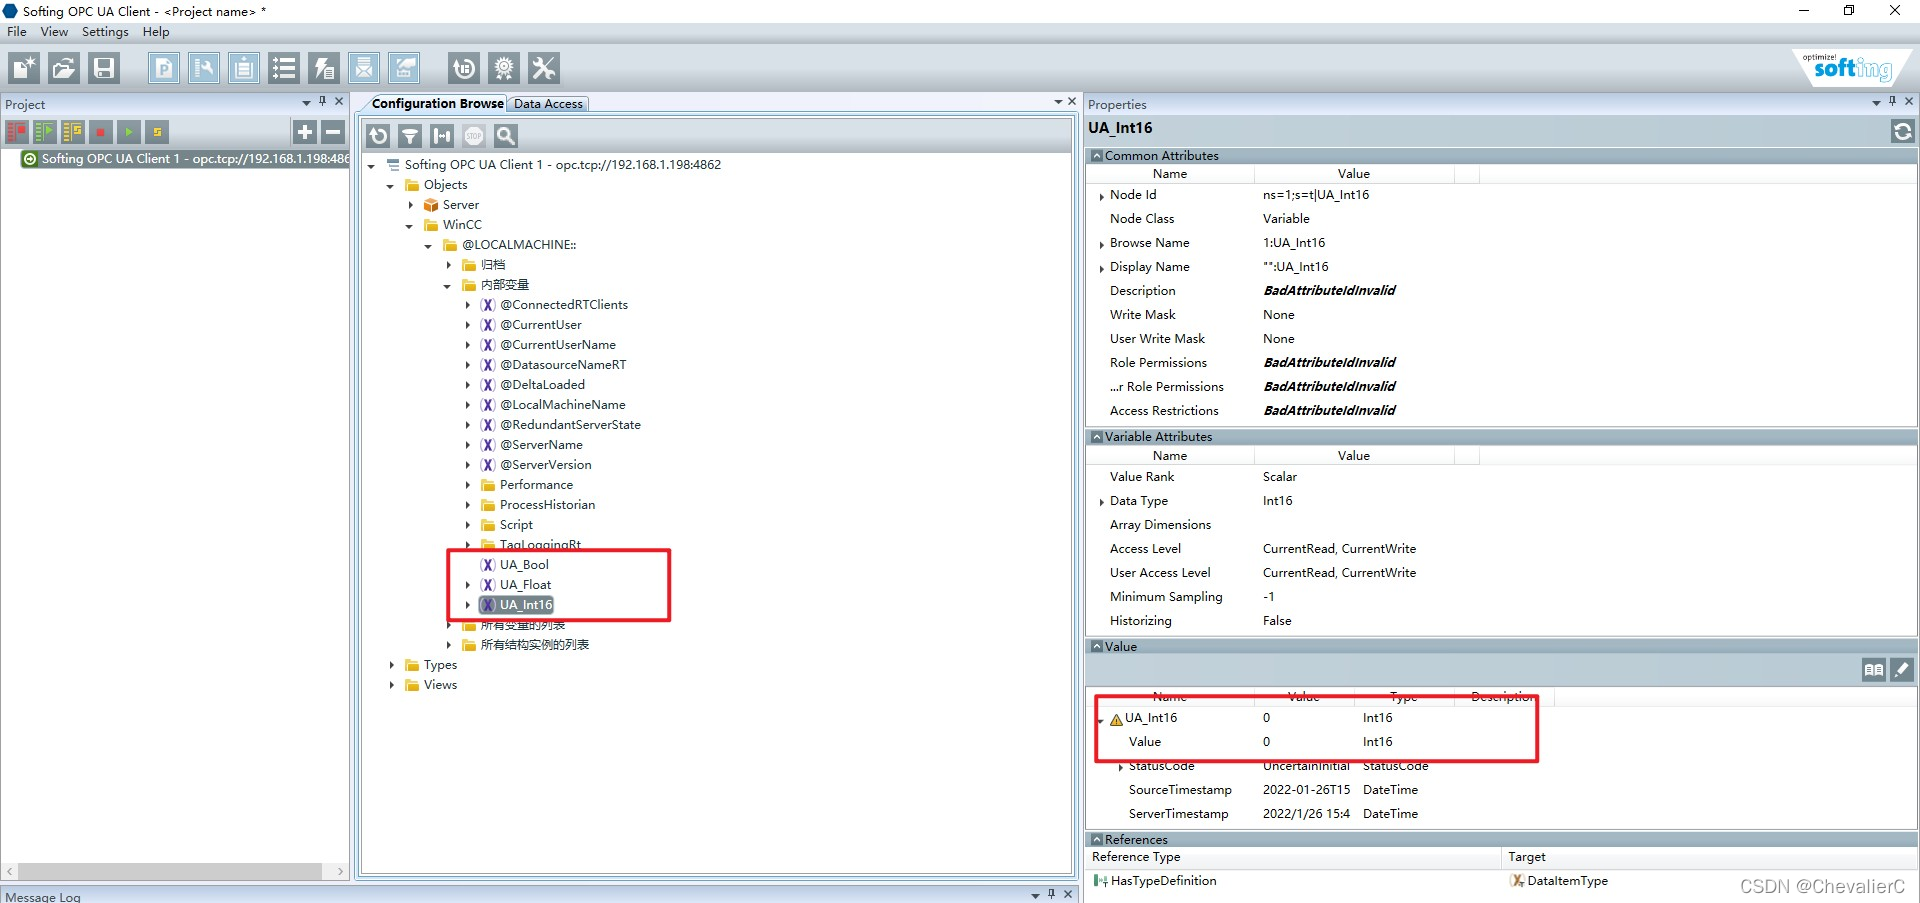Open the Properties panel dropdown arrow
Screen dimensions: 1920x903
click(1876, 103)
